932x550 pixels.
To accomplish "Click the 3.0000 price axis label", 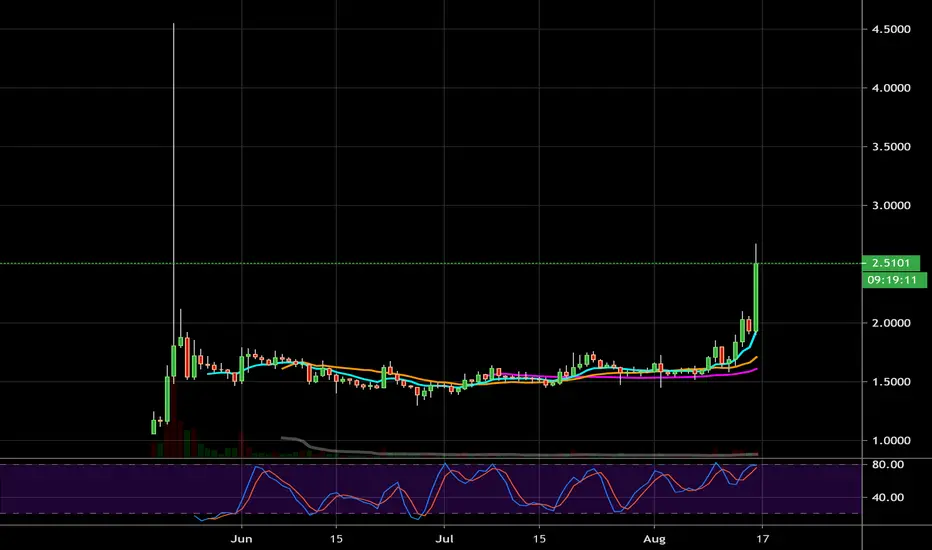I will point(891,206).
